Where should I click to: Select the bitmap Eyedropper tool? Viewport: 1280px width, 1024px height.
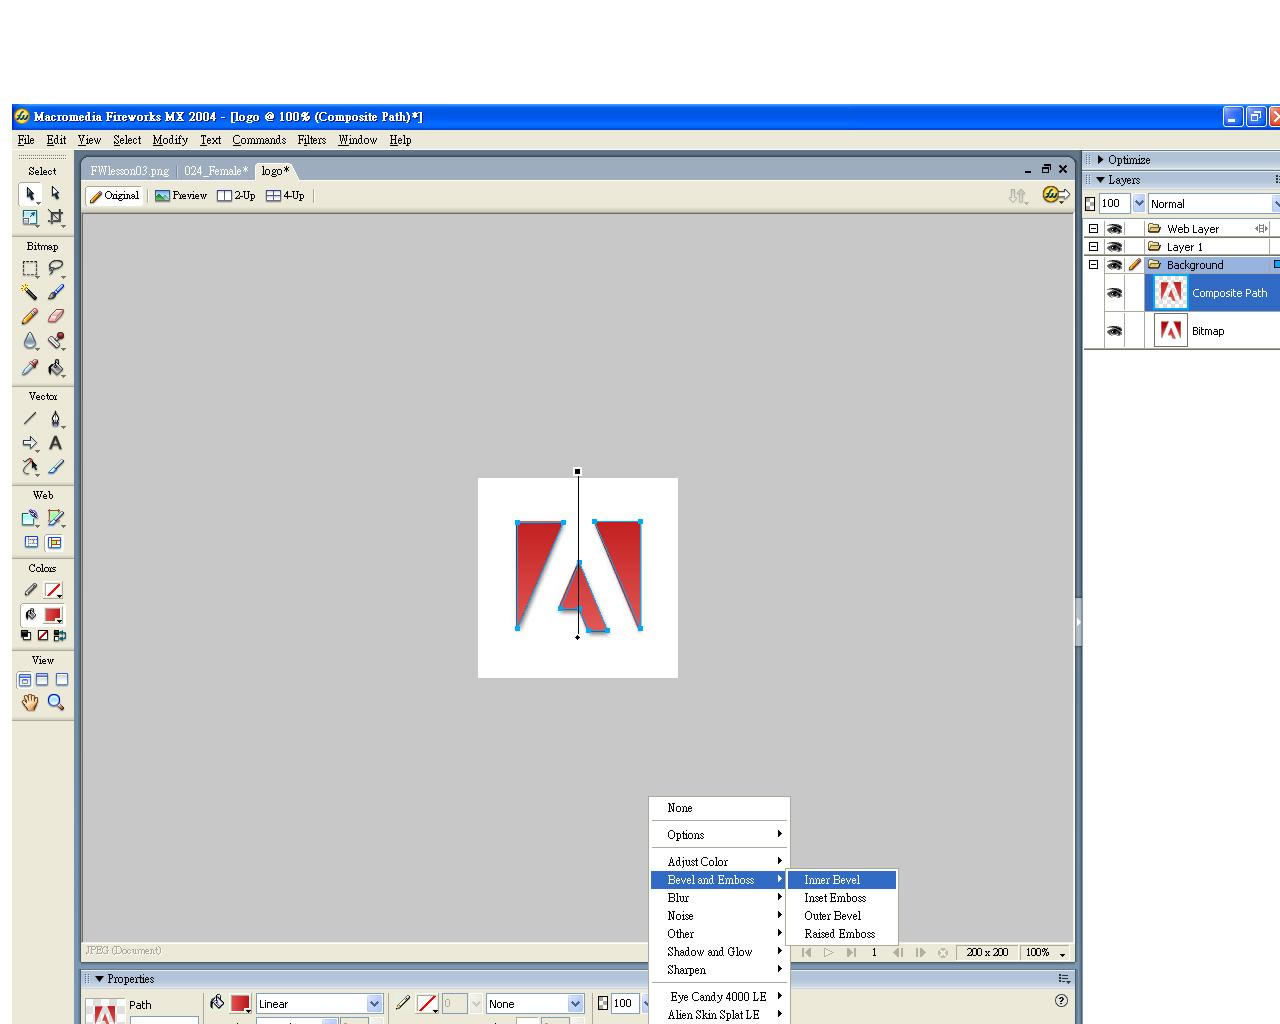click(30, 367)
